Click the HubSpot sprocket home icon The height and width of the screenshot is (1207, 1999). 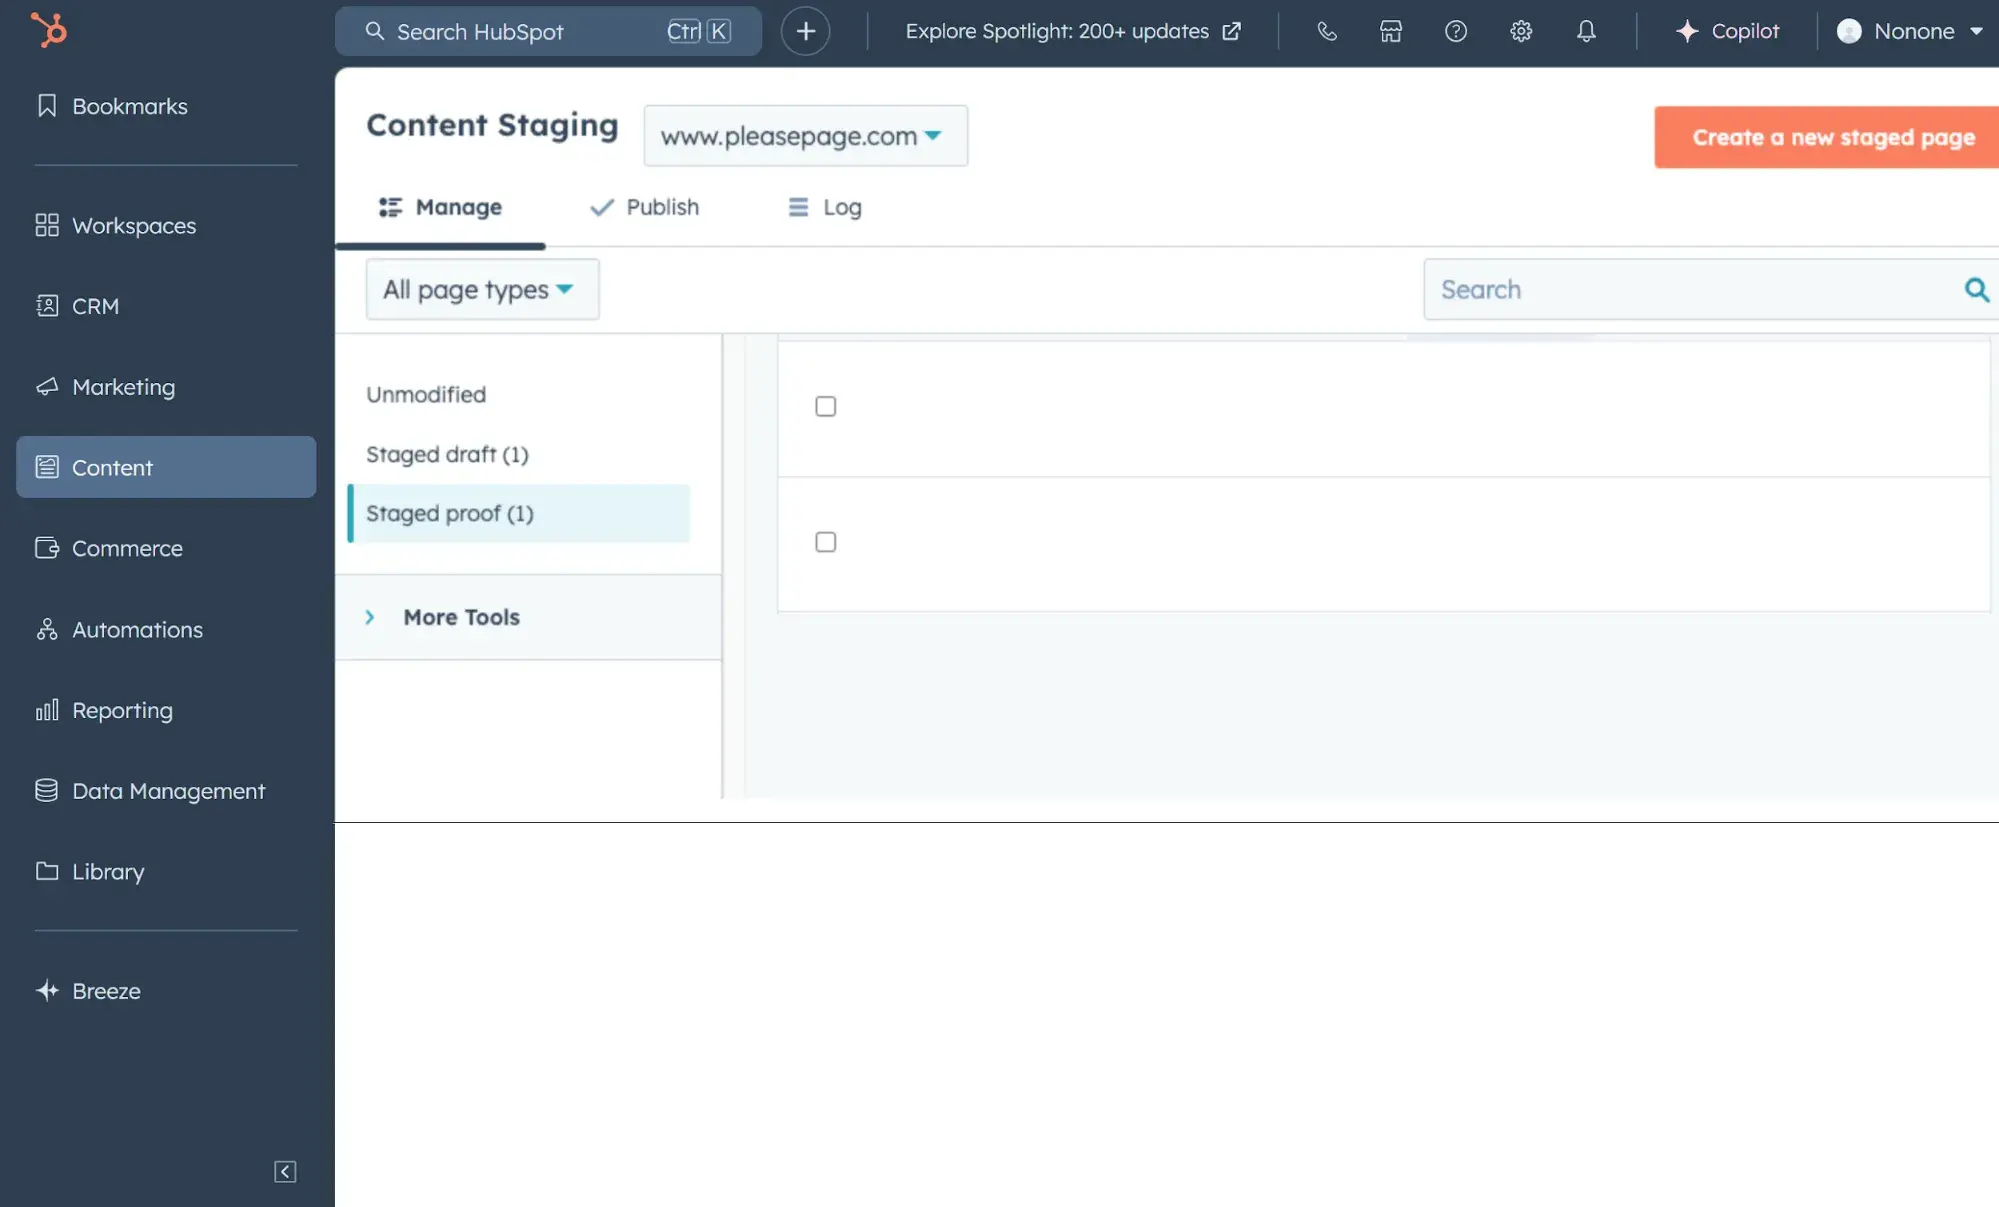47,30
